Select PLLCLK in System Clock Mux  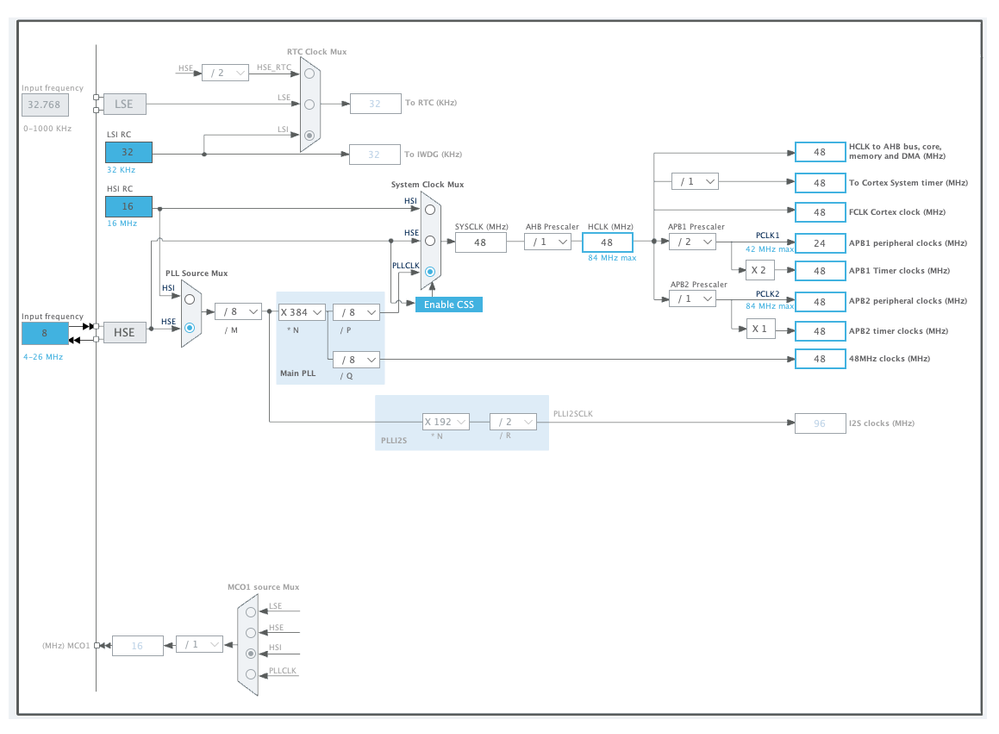click(430, 271)
